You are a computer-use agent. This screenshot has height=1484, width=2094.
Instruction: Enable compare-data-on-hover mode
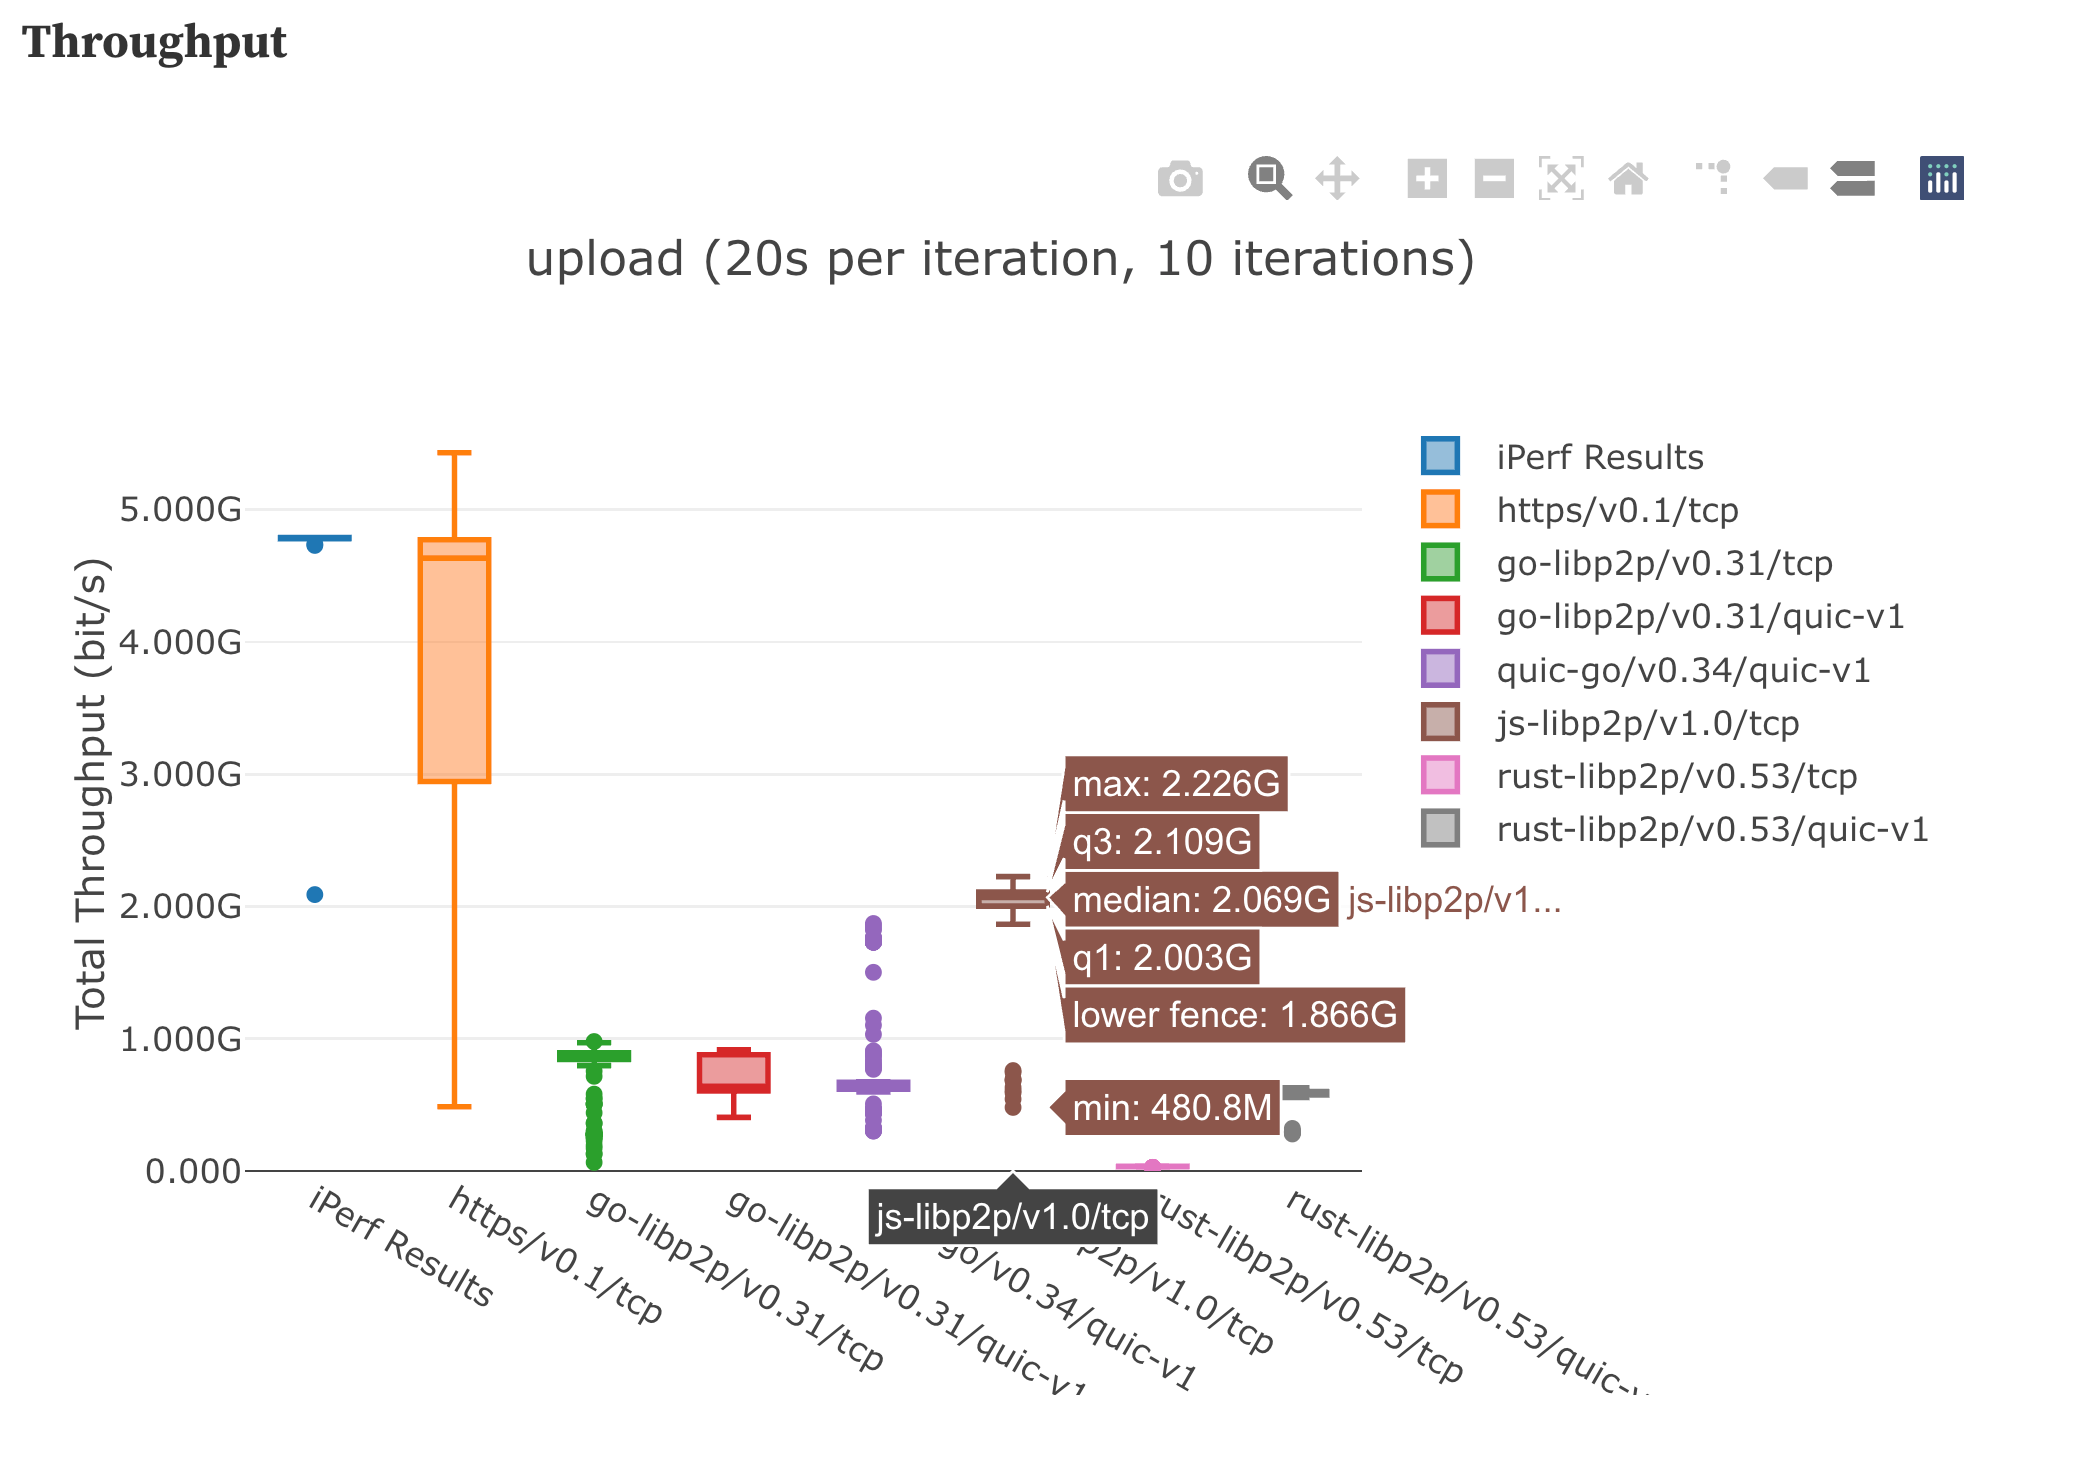(x=1852, y=178)
